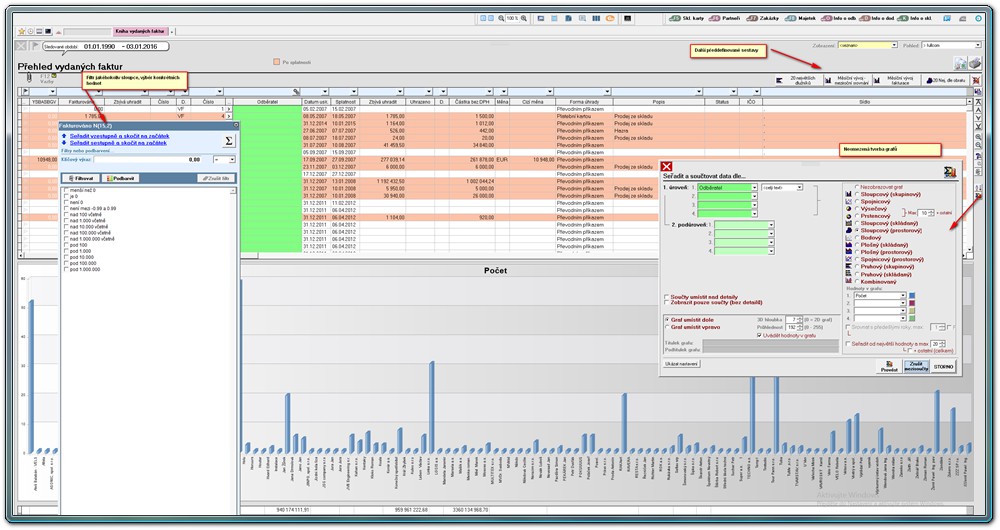1000x530 pixels.
Task: Open the Info o odb shortcut
Action: pyautogui.click(x=839, y=18)
